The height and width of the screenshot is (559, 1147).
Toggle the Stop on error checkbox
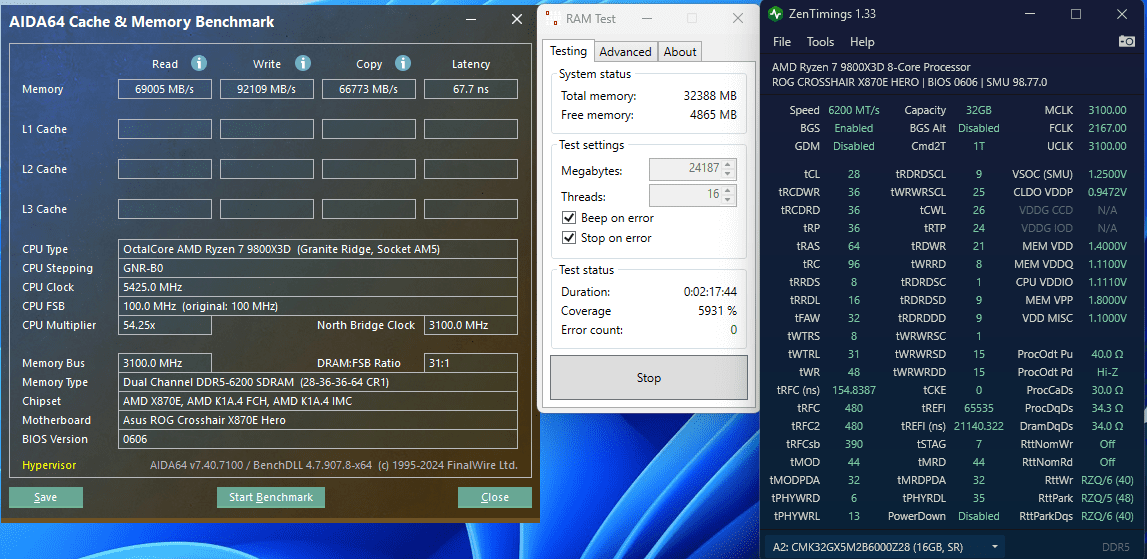[568, 238]
